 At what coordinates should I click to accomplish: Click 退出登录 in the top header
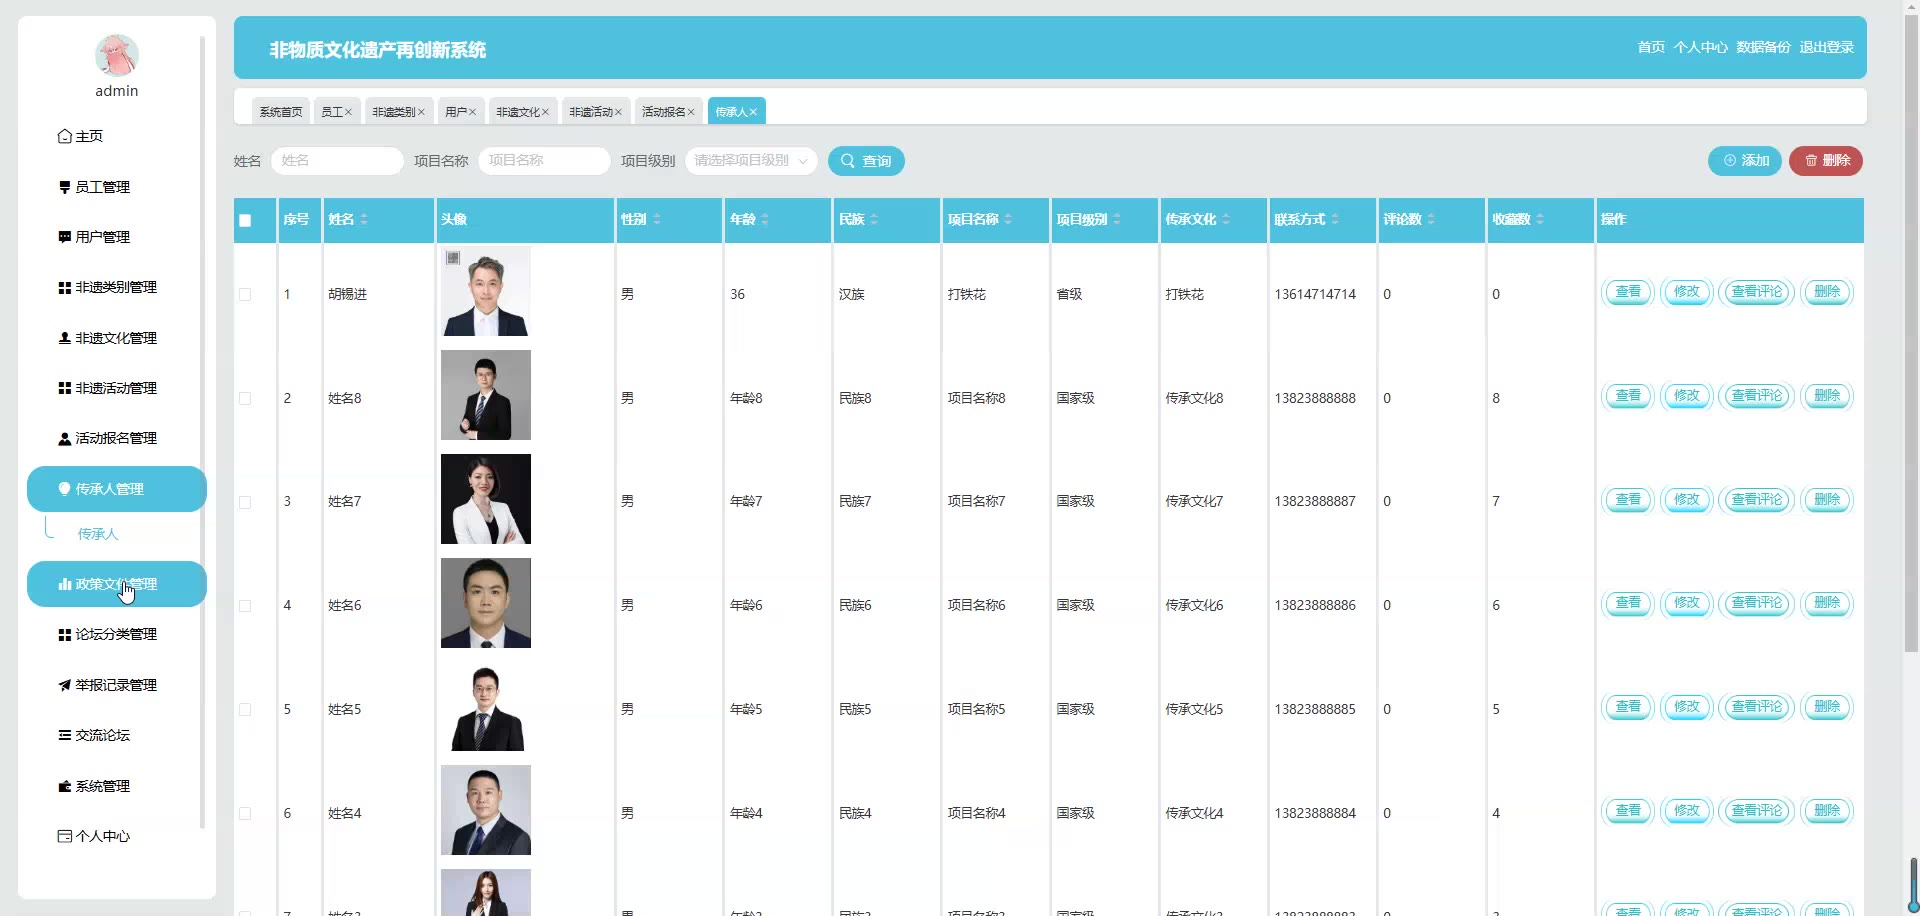point(1827,47)
